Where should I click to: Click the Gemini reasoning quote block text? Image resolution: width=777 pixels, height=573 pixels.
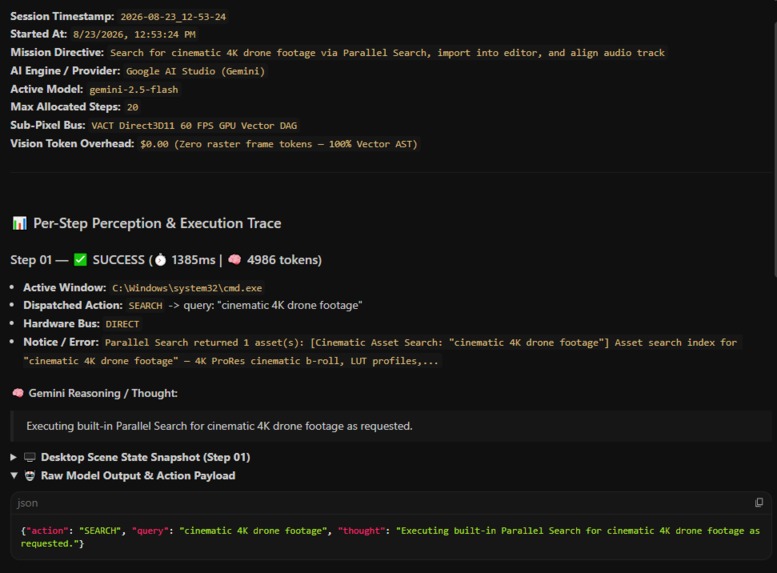219,426
